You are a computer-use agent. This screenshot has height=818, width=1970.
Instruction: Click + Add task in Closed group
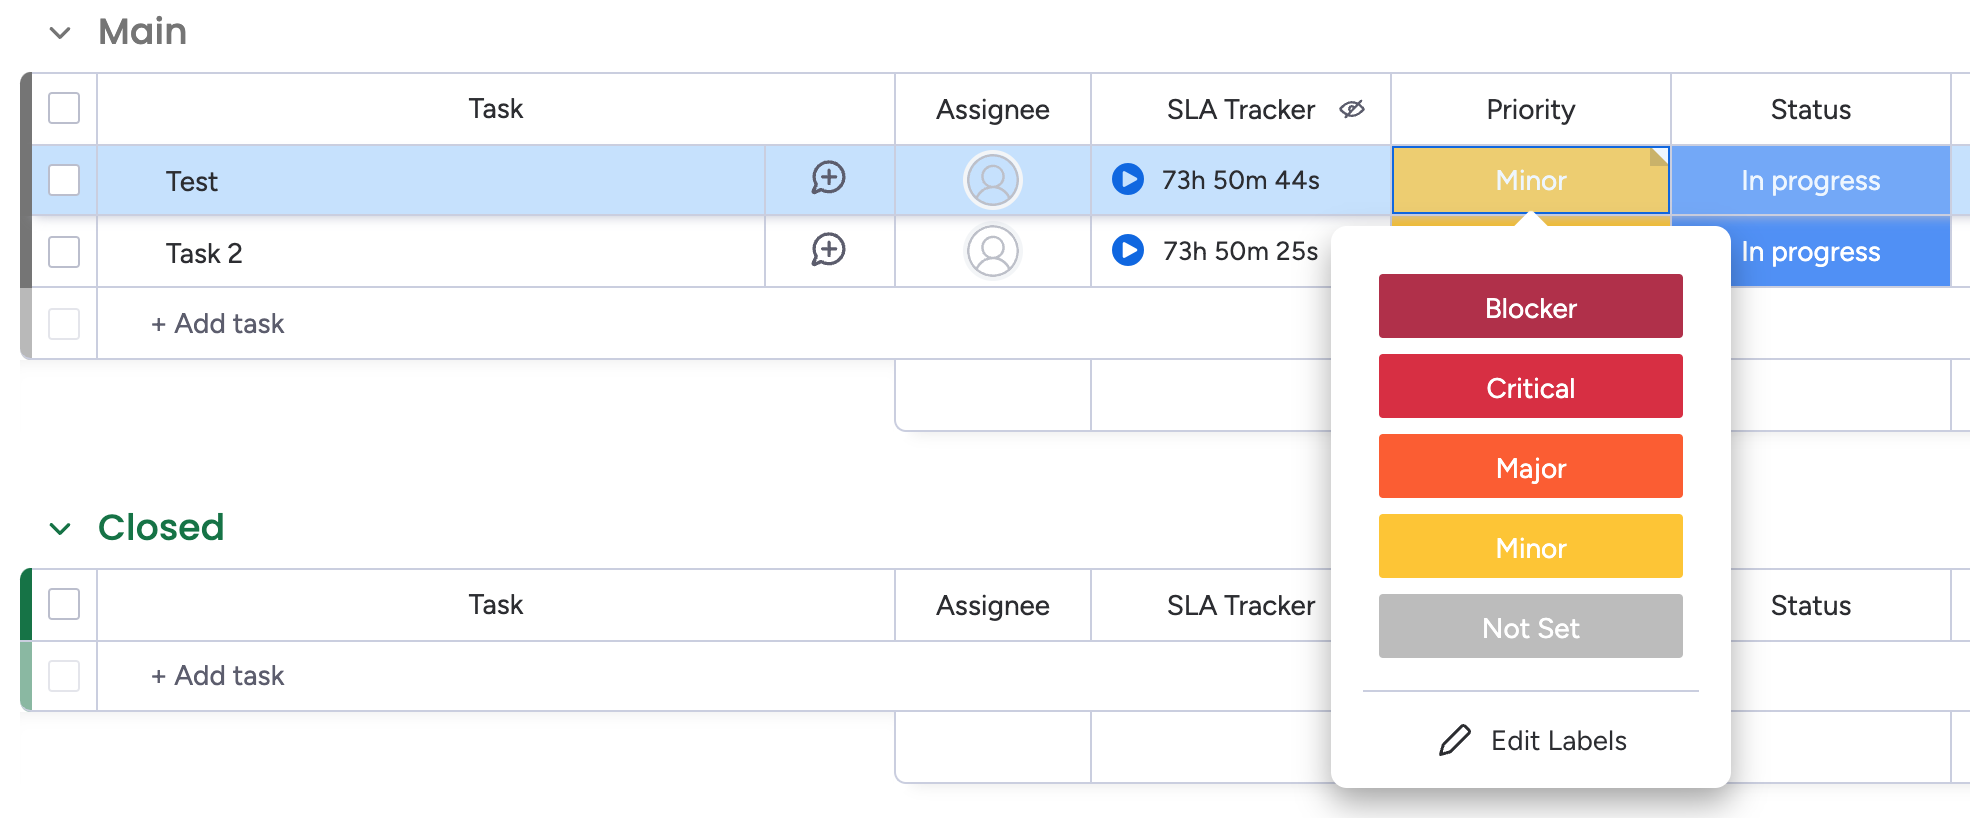[218, 675]
